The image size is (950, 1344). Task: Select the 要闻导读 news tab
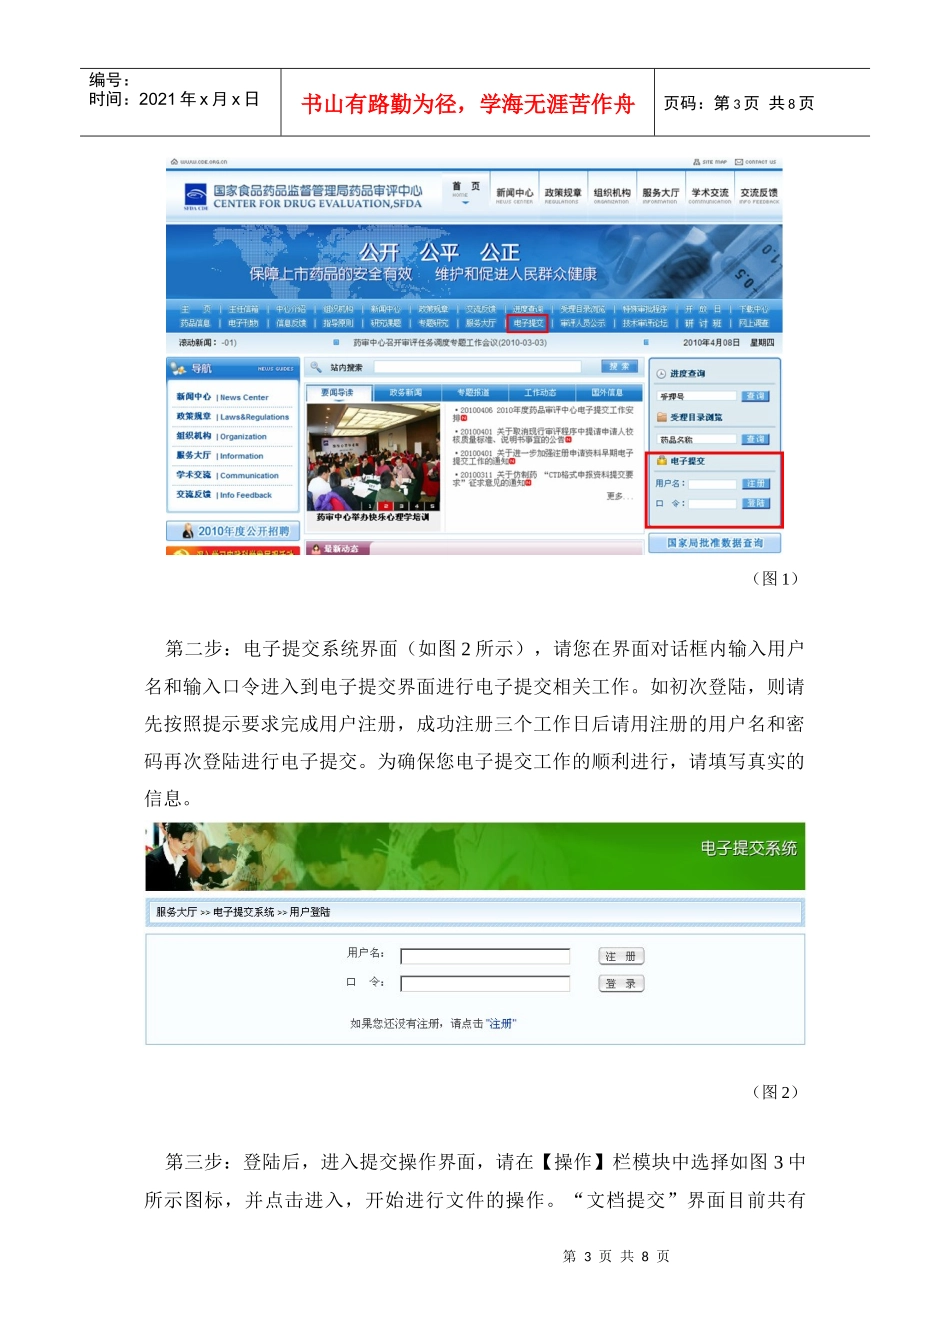pos(337,393)
